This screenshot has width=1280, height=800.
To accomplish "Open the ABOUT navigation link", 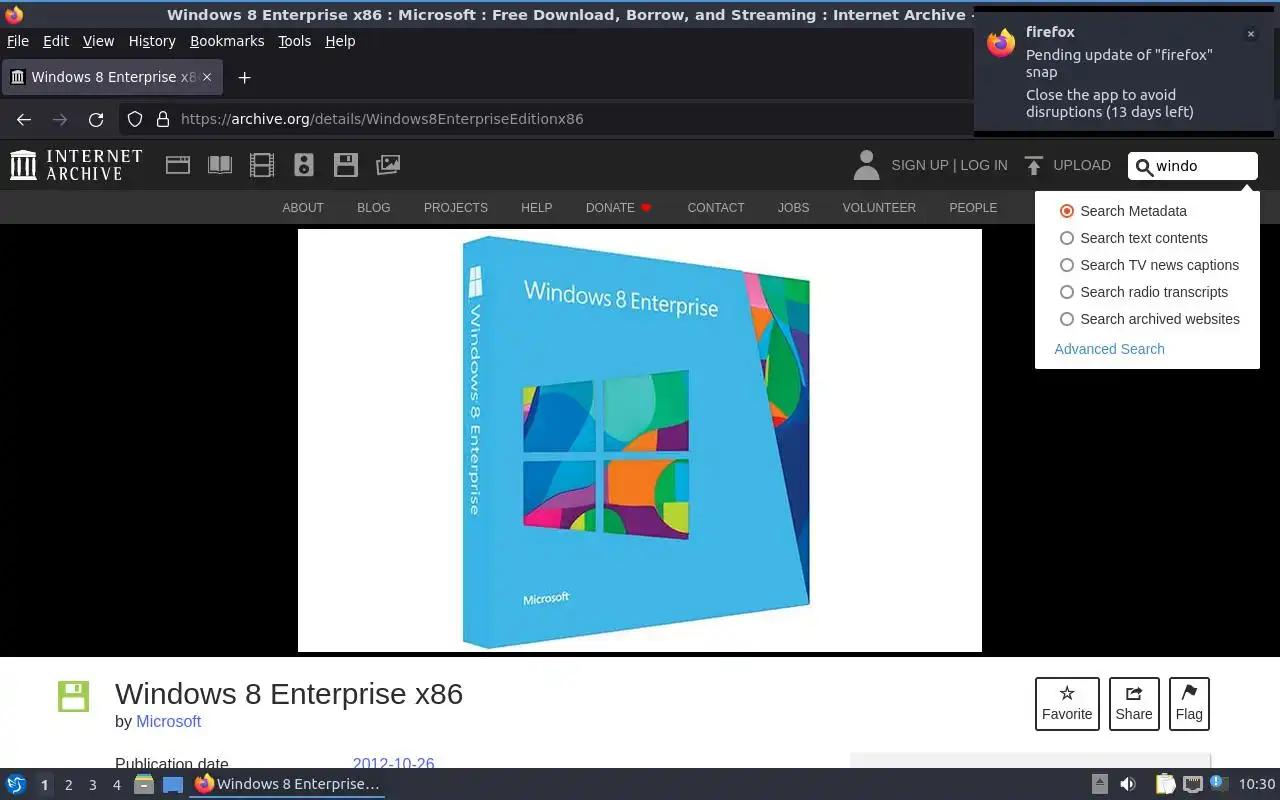I will [303, 208].
